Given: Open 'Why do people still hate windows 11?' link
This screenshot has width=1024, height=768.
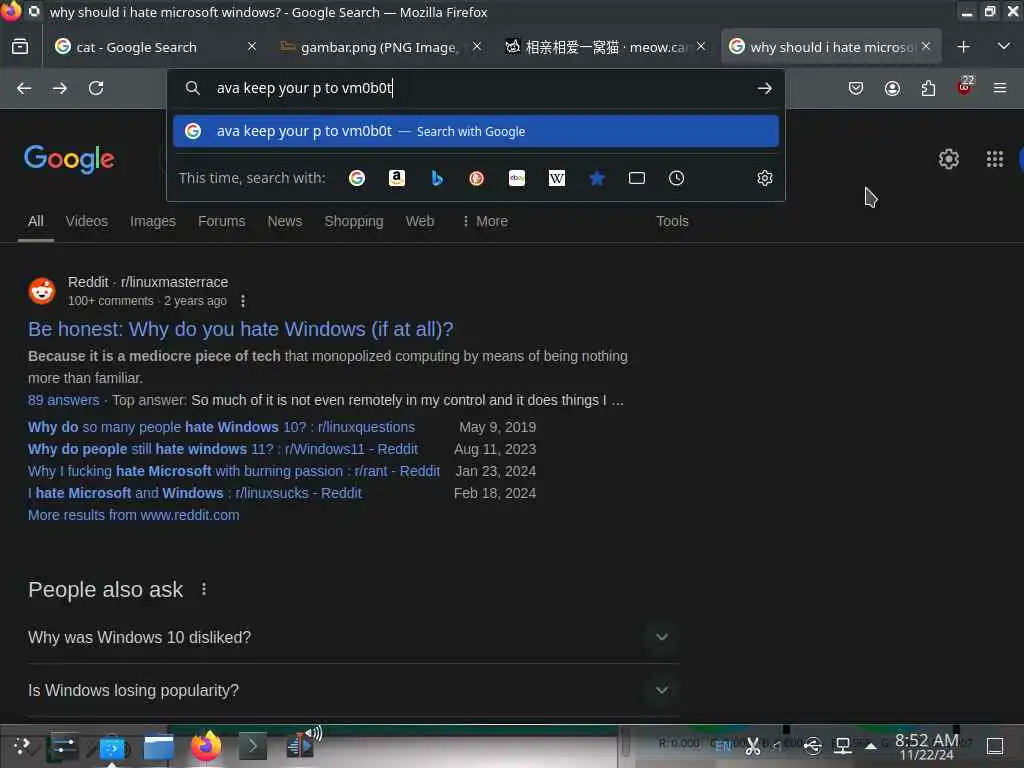Looking at the screenshot, I should point(223,449).
